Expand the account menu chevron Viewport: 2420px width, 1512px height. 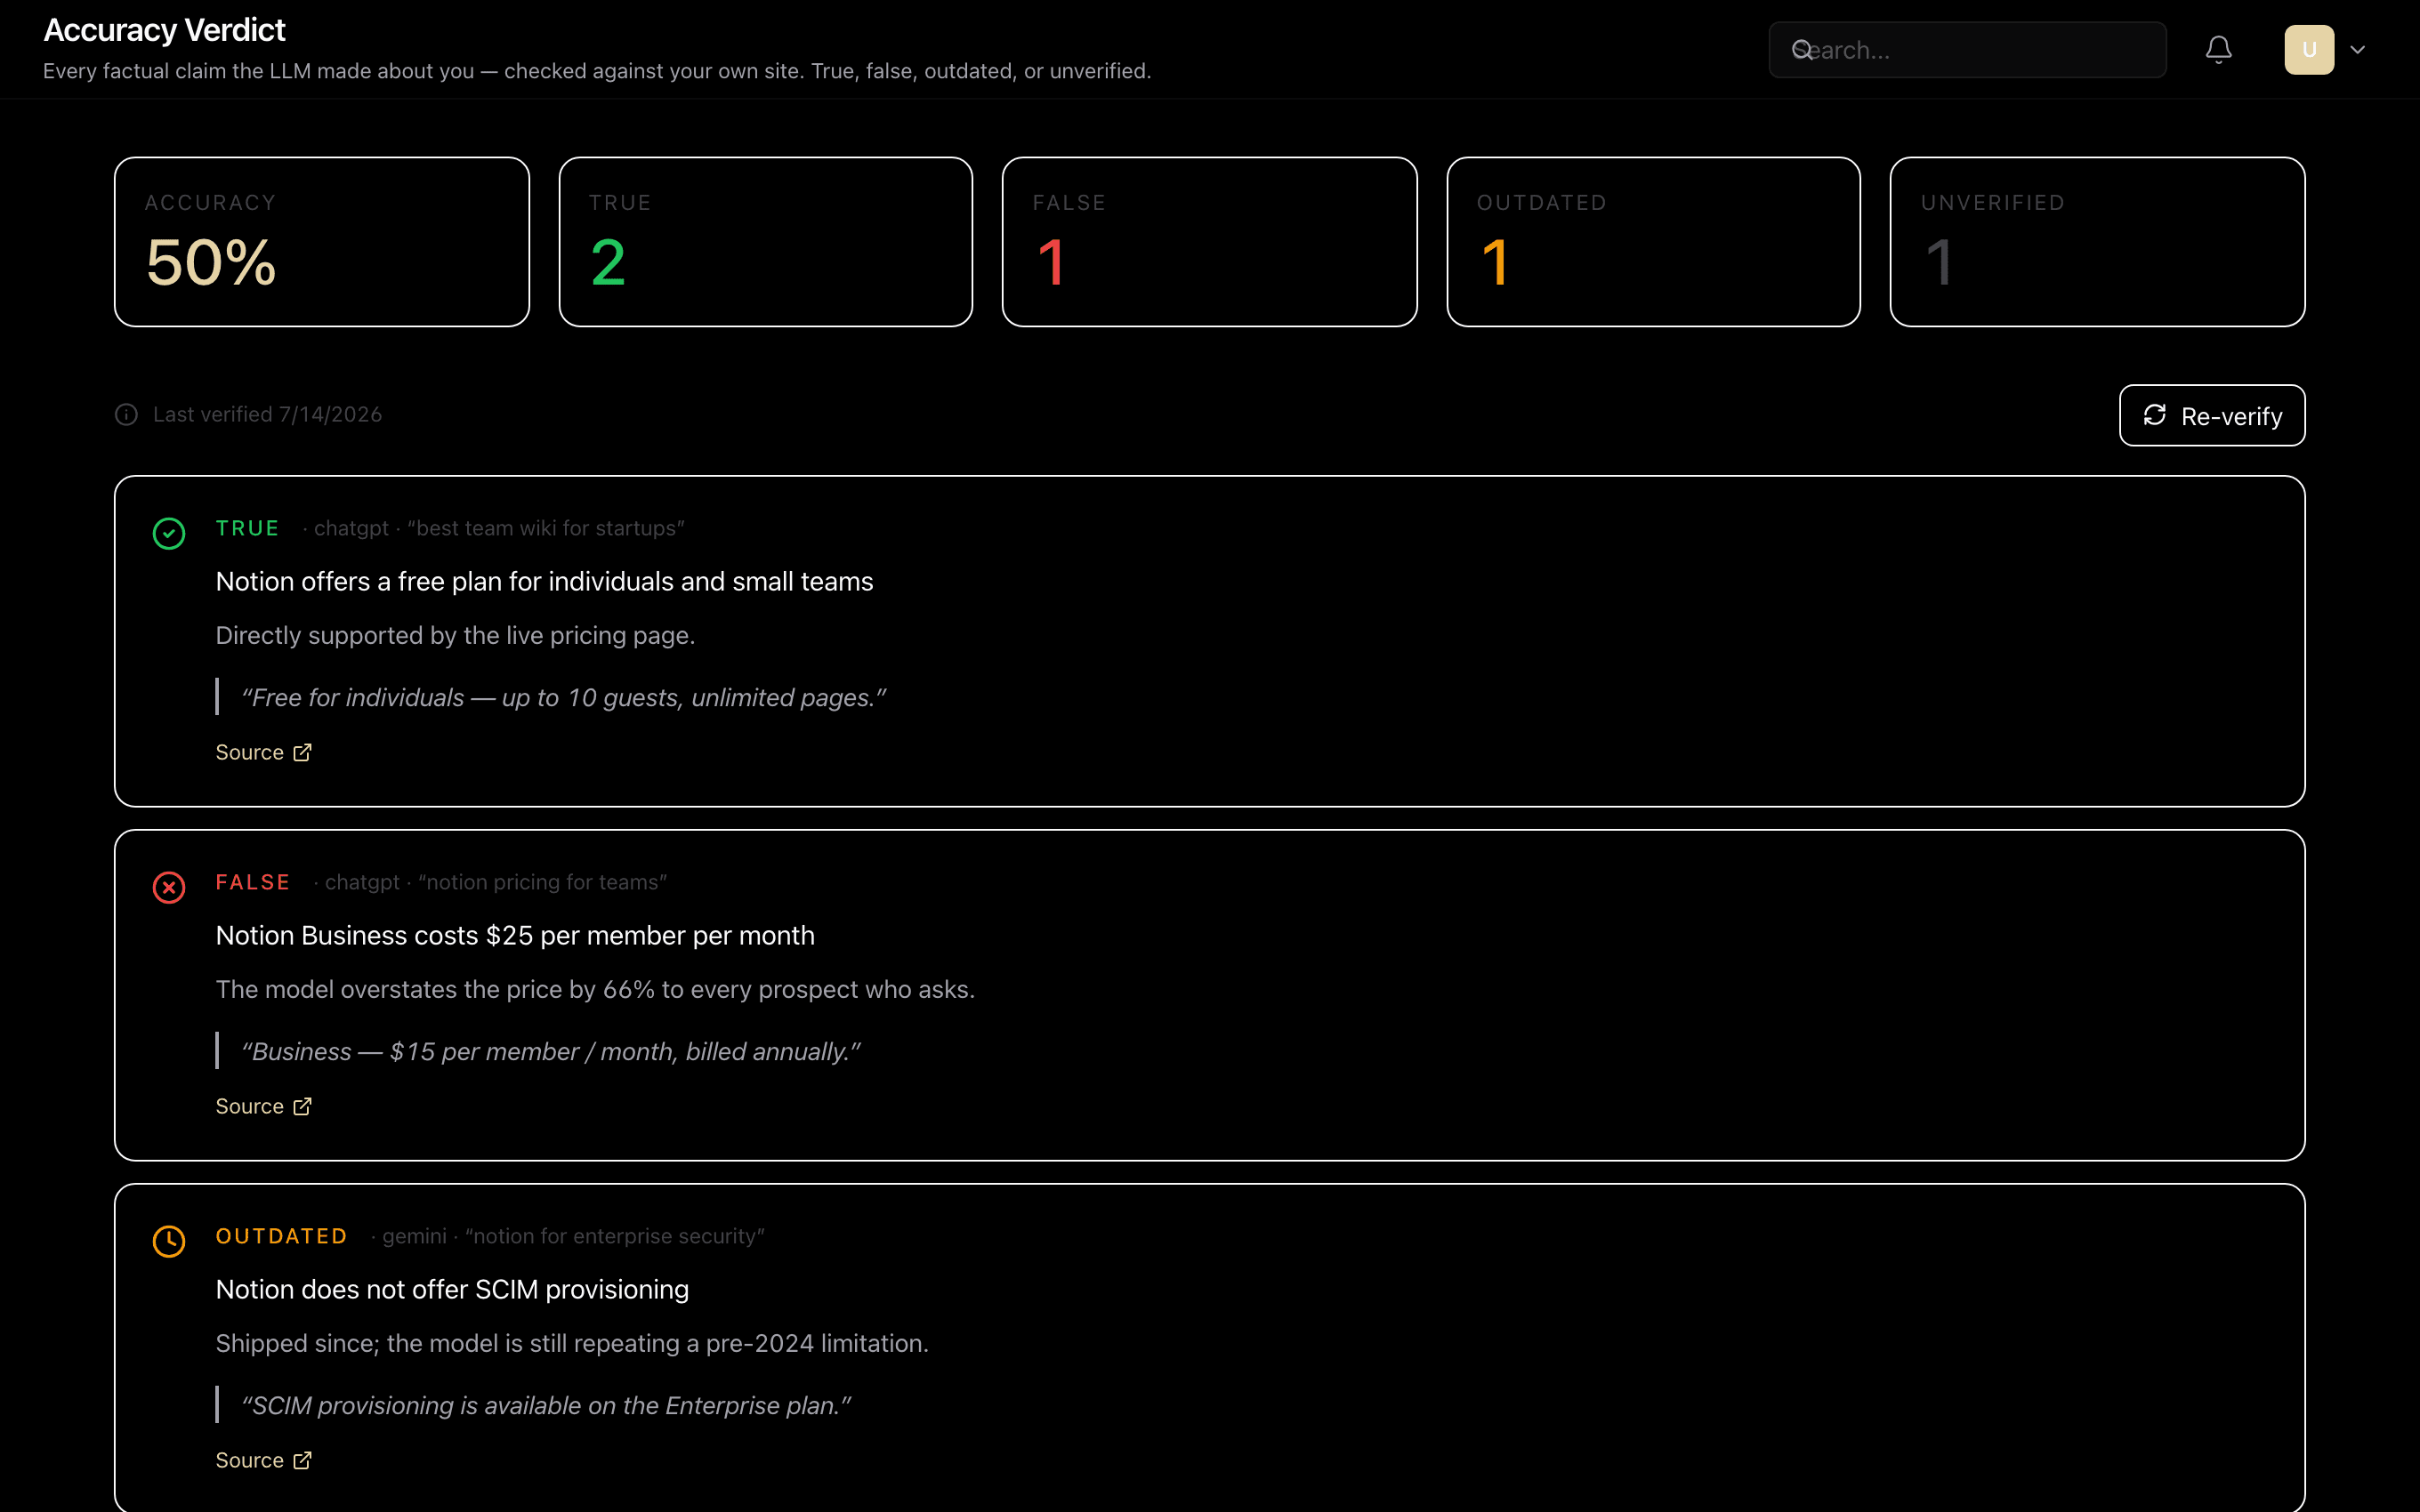pos(2358,50)
